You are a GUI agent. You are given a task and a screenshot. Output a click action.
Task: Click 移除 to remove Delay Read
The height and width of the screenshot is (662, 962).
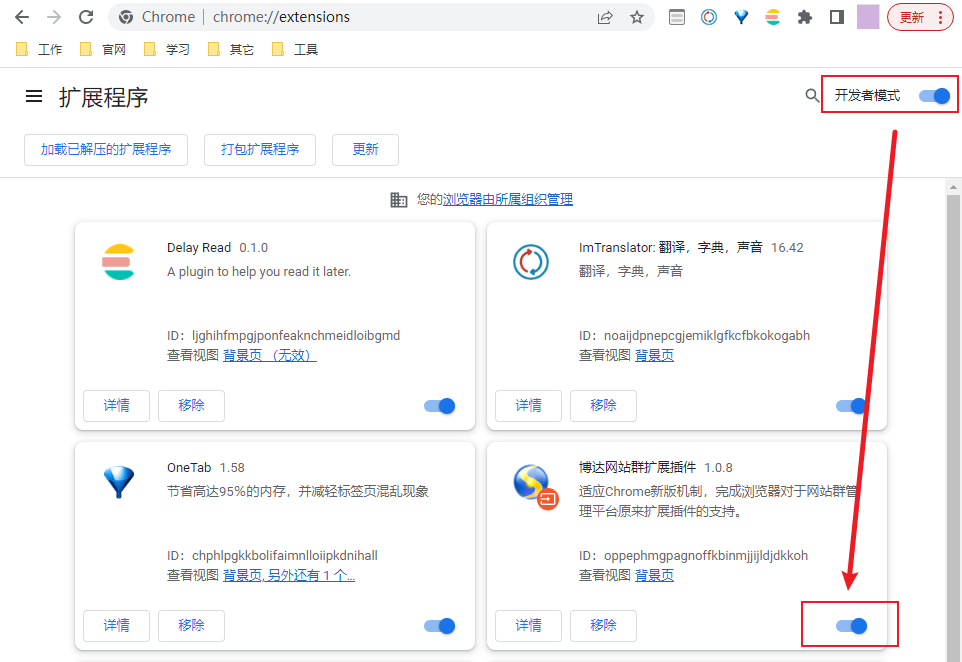(191, 406)
